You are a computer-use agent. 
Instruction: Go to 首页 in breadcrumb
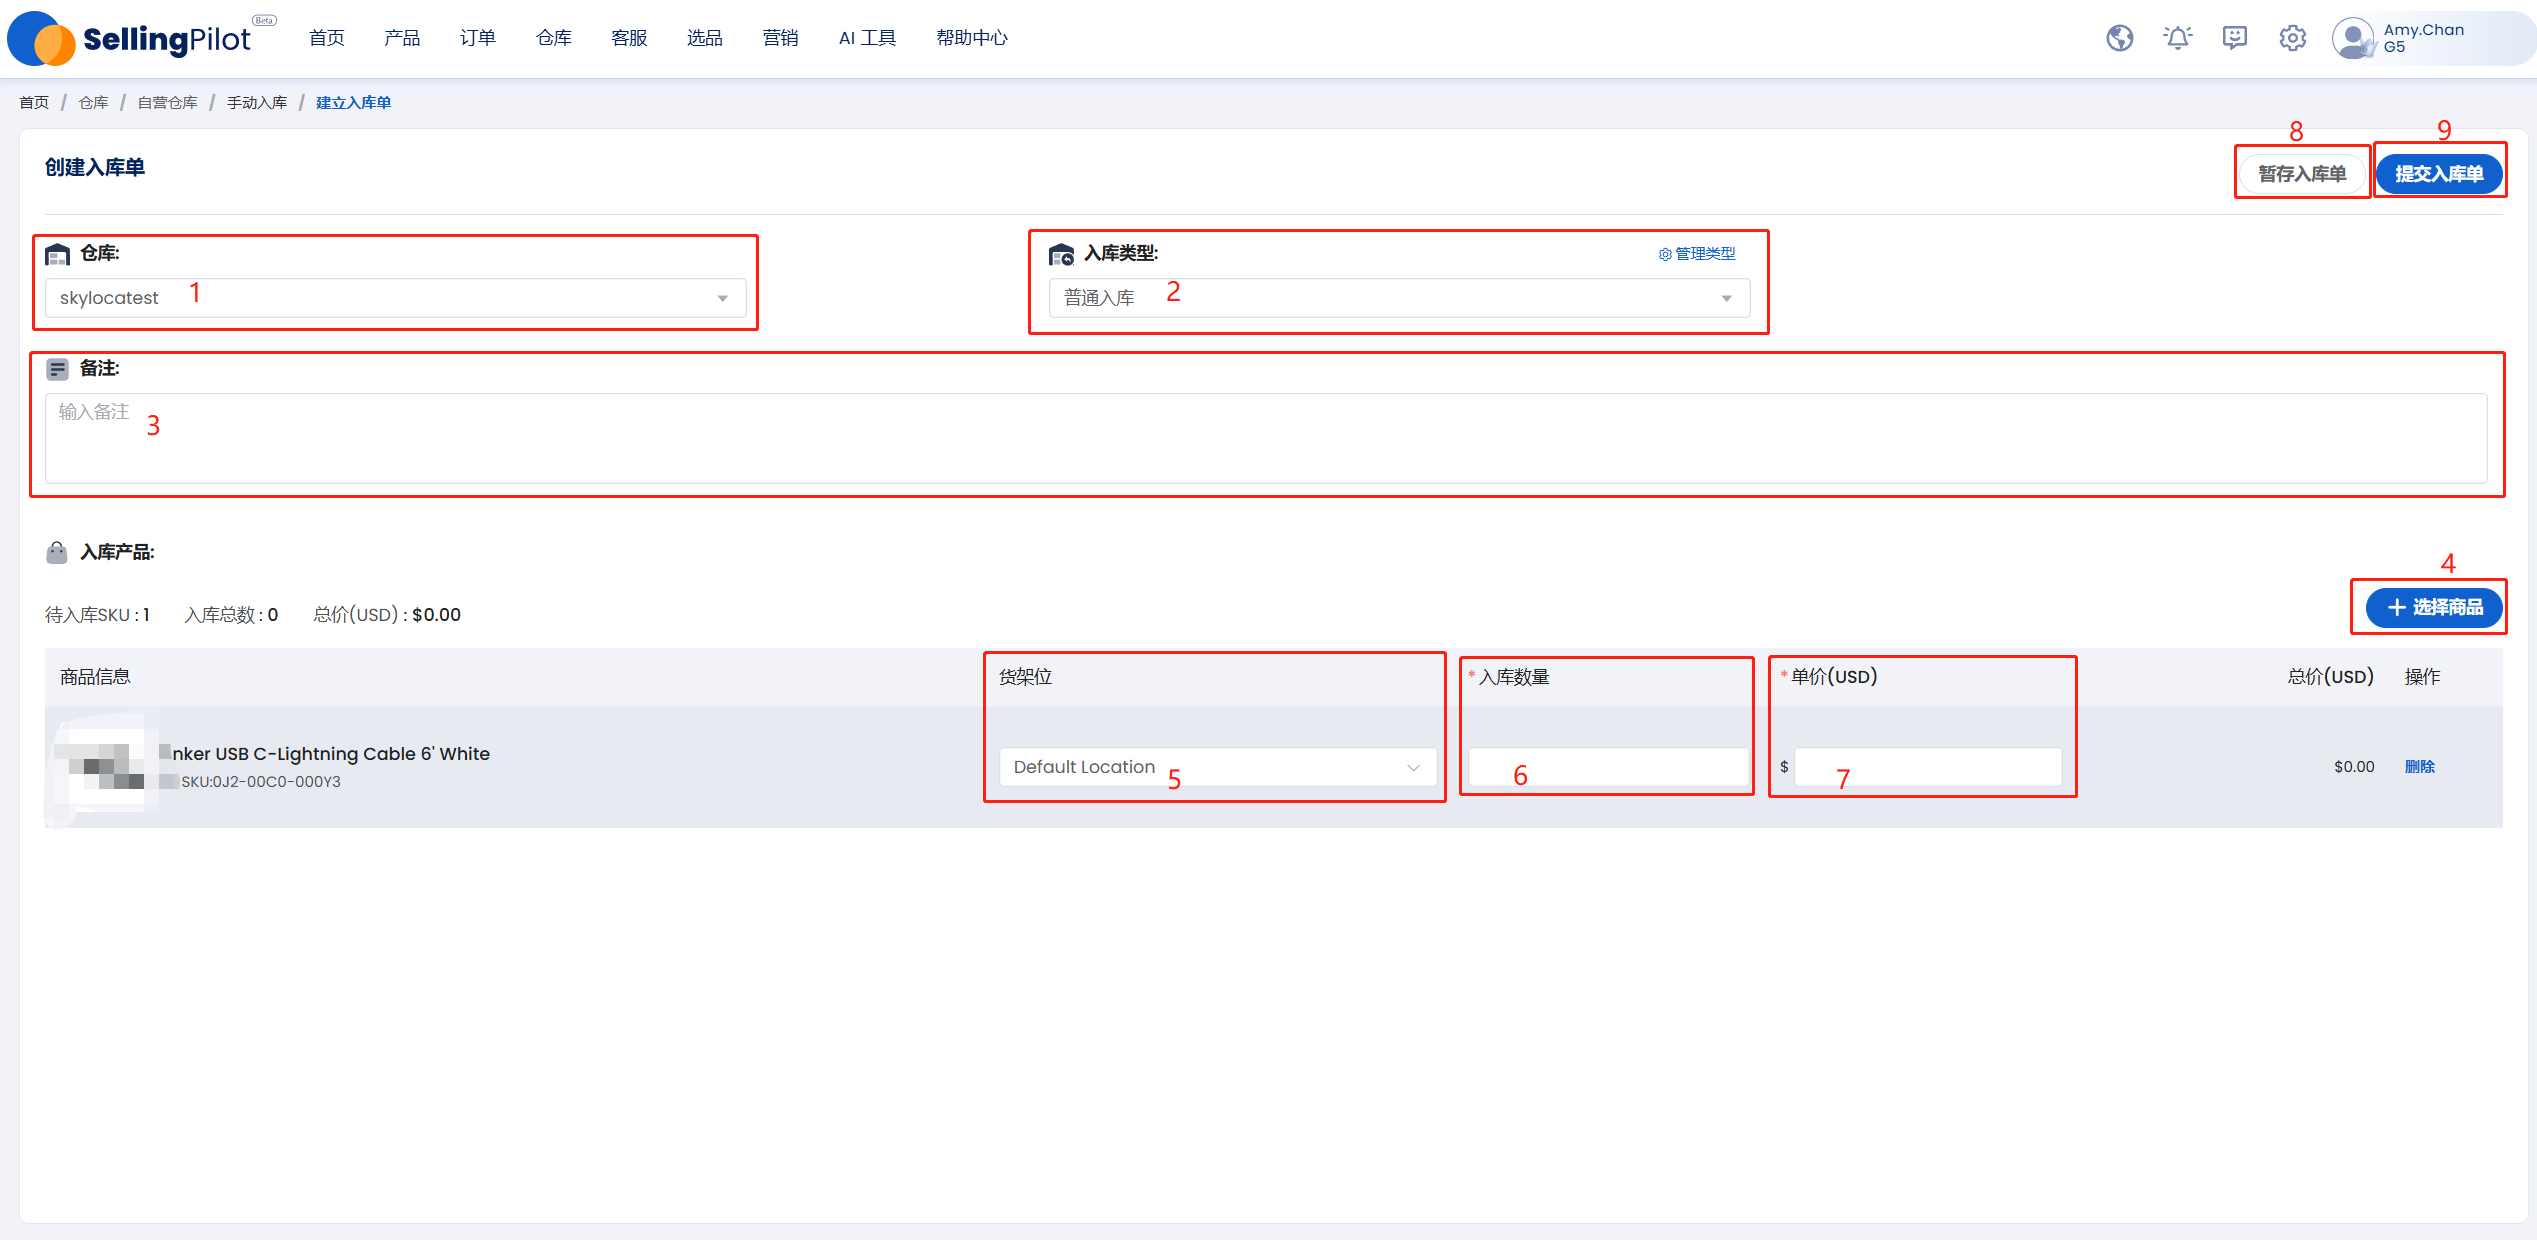click(34, 103)
